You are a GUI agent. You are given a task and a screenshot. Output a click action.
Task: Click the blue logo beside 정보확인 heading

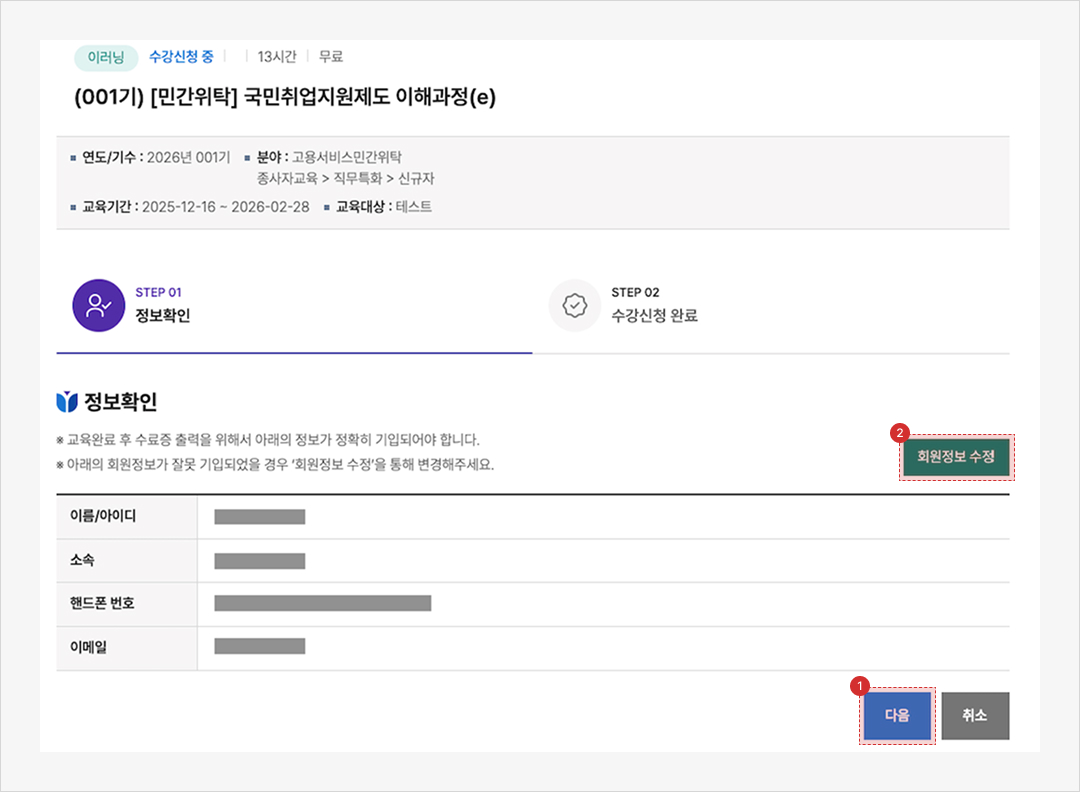(x=67, y=402)
